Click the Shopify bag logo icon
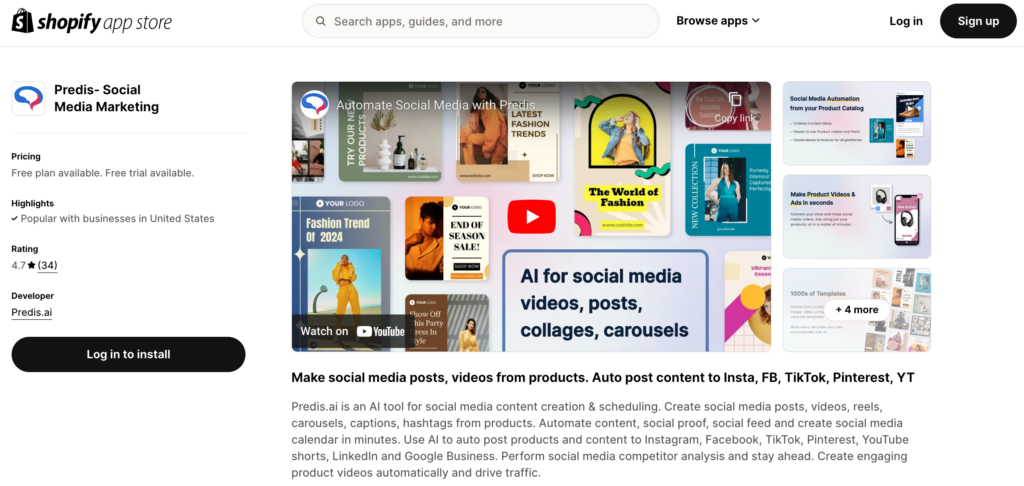1024x486 pixels. (22, 22)
